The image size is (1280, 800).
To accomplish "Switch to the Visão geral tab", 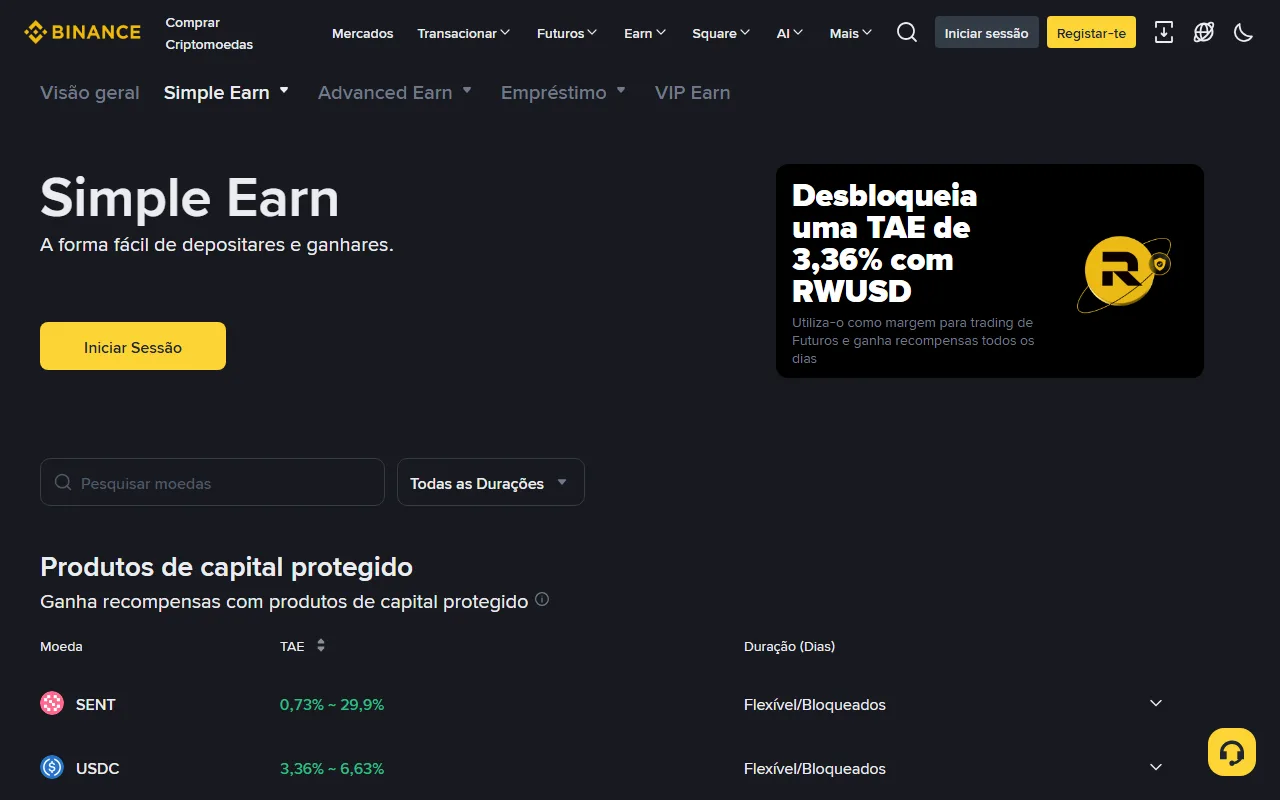I will coord(90,92).
